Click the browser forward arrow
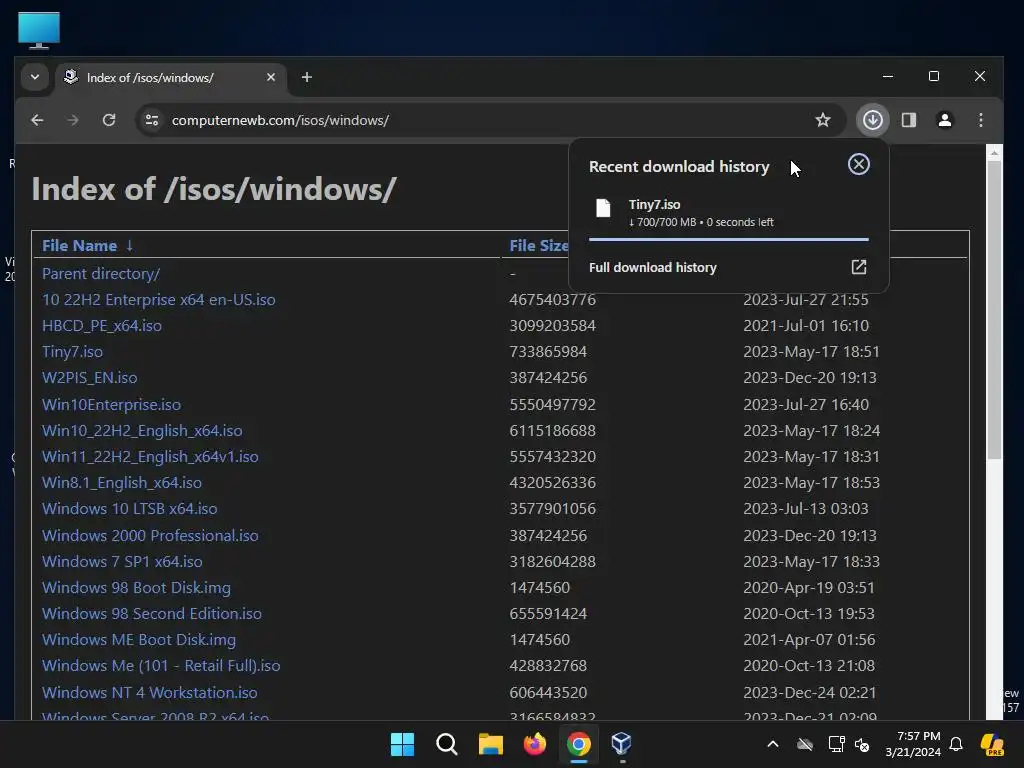The width and height of the screenshot is (1024, 768). (x=72, y=120)
